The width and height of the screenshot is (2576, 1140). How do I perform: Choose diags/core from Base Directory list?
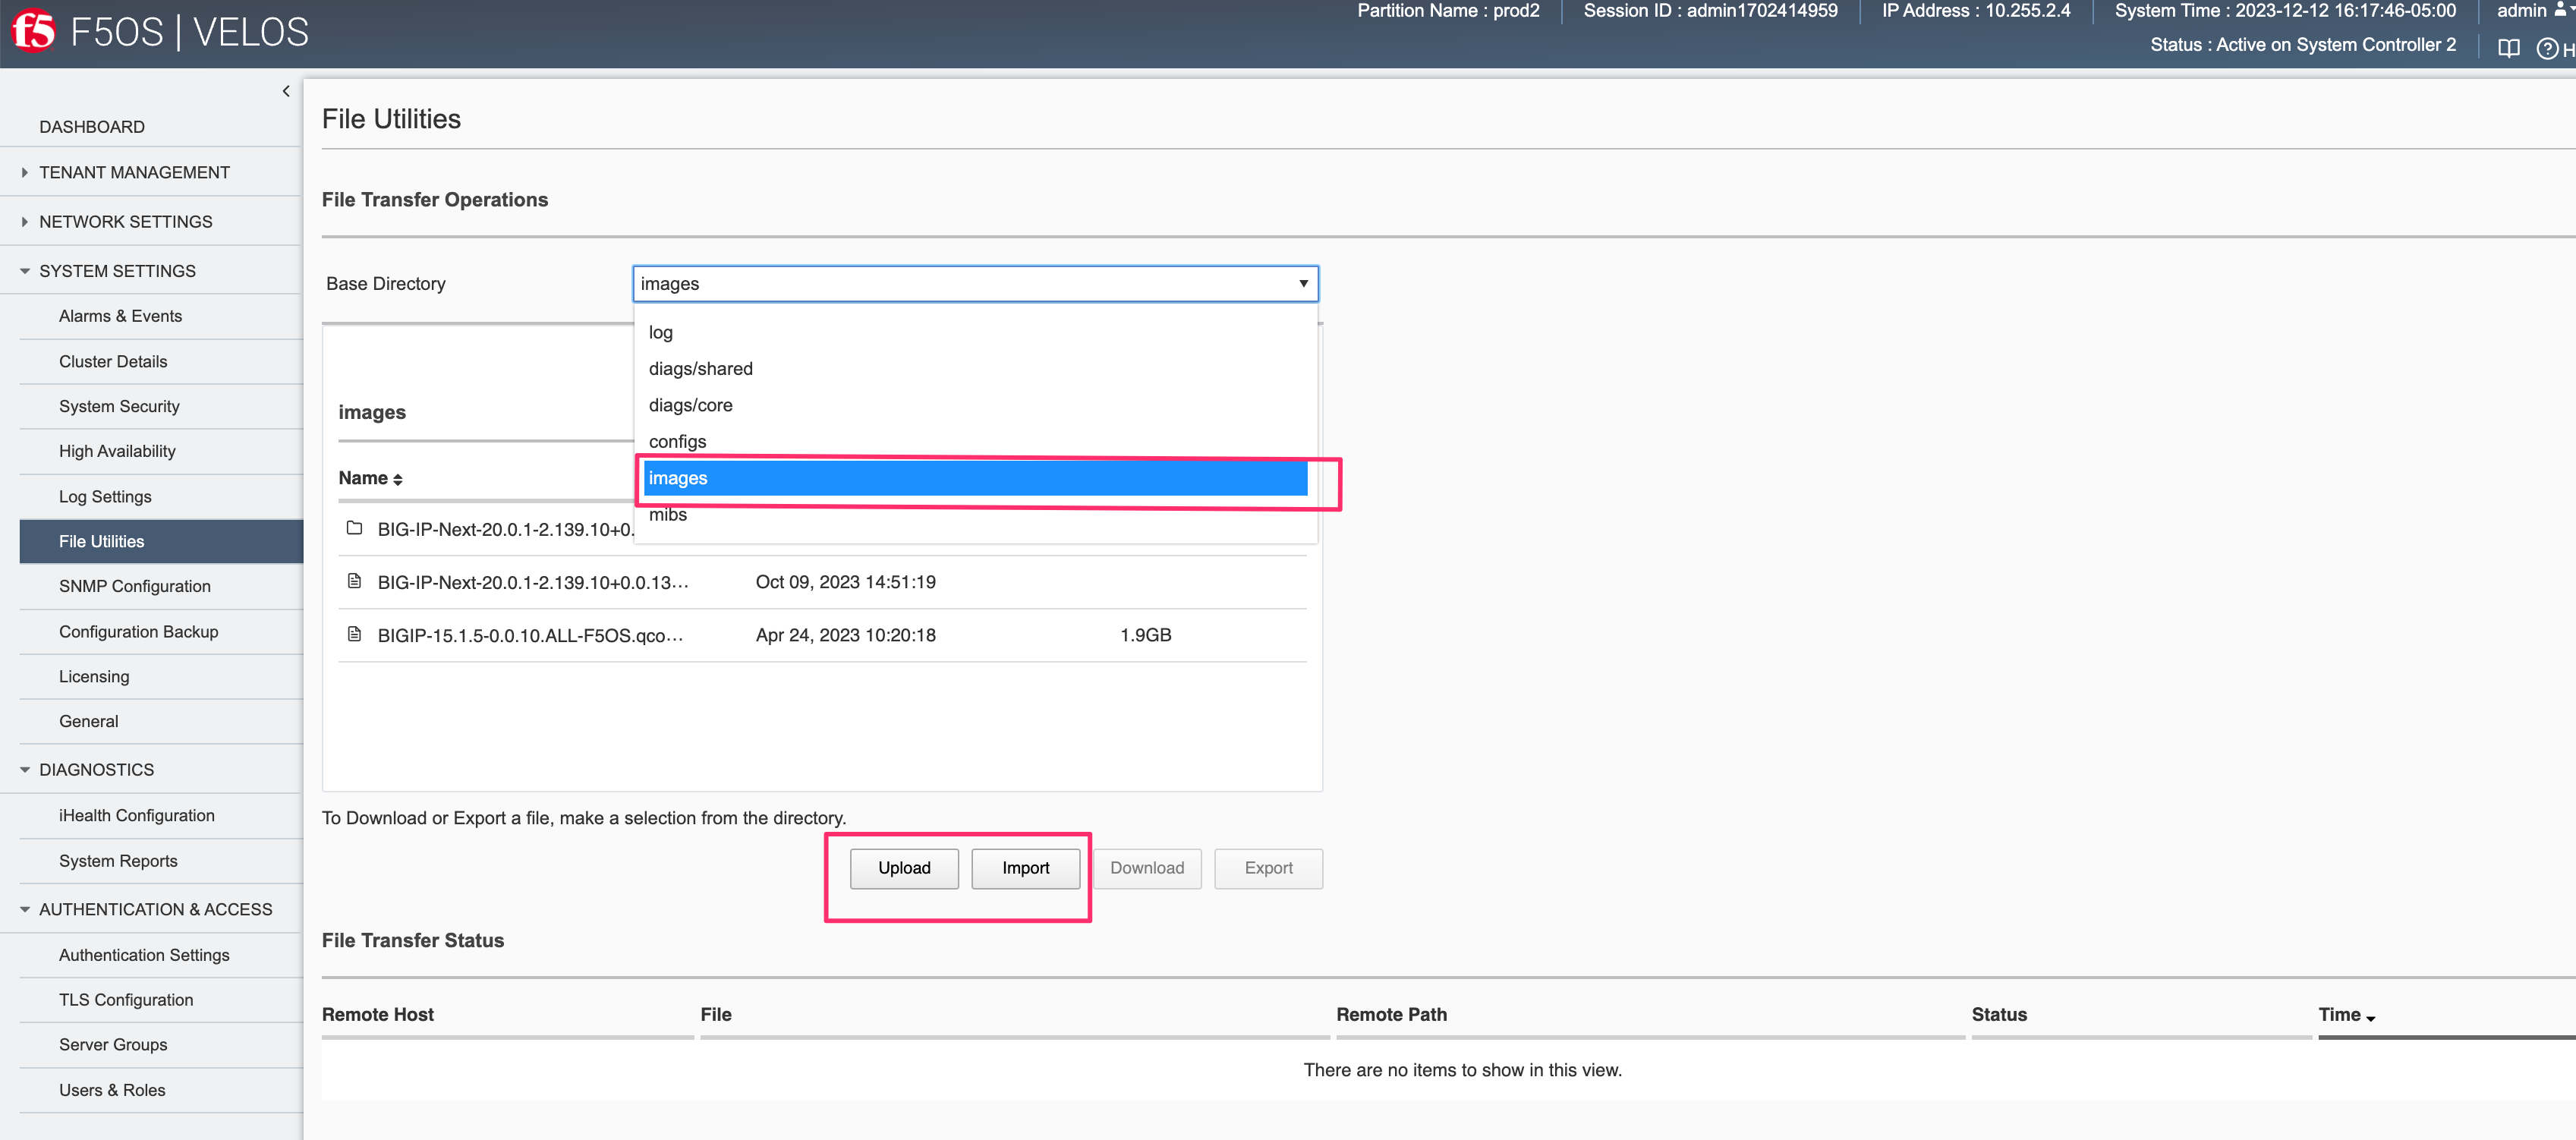coord(975,405)
